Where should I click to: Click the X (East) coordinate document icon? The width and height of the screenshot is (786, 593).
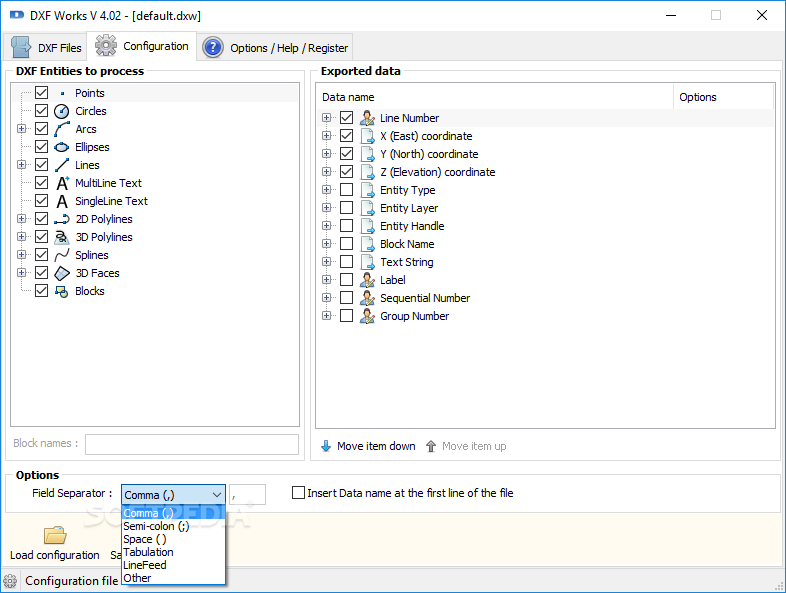pyautogui.click(x=367, y=136)
